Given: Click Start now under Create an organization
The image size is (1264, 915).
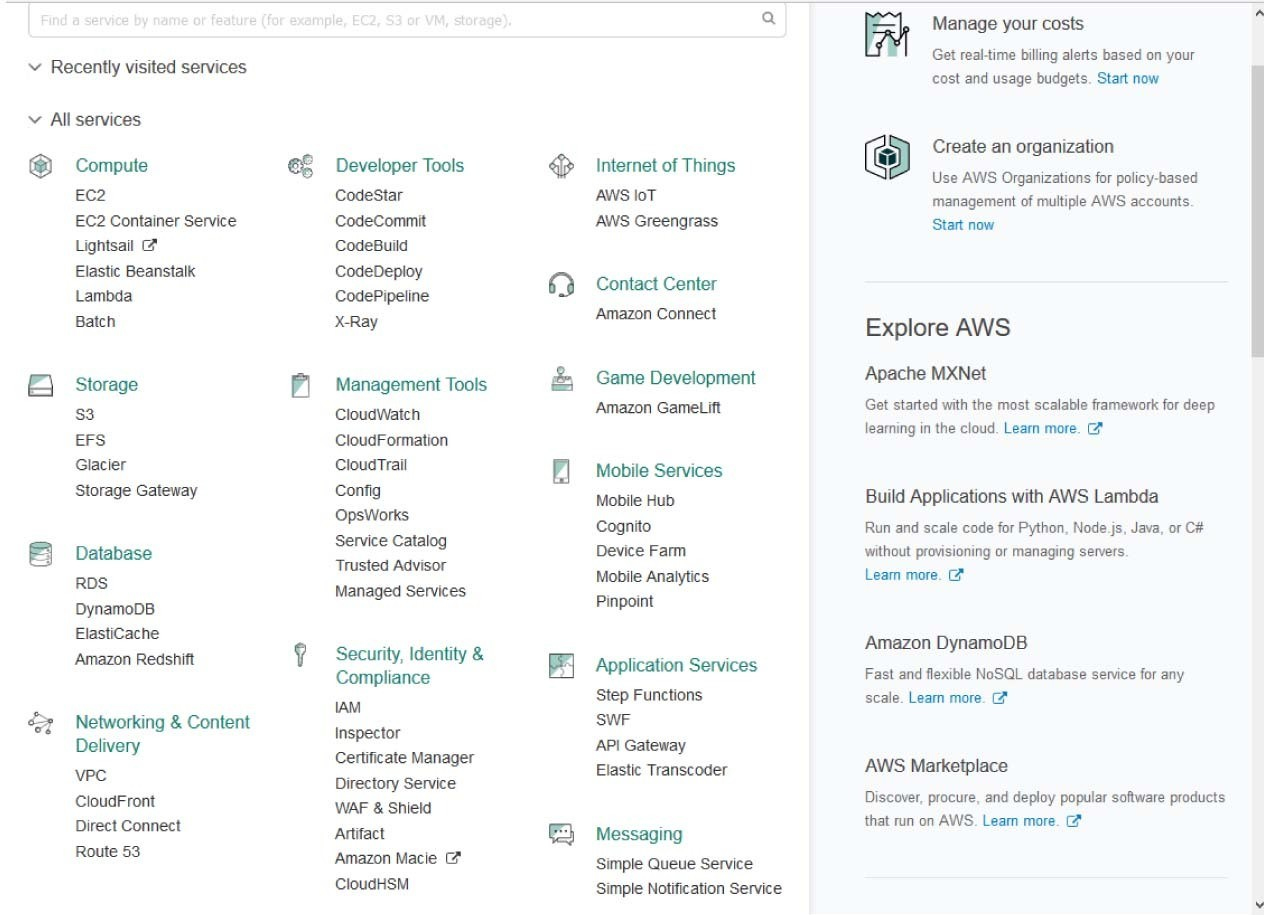Looking at the screenshot, I should click(x=963, y=225).
